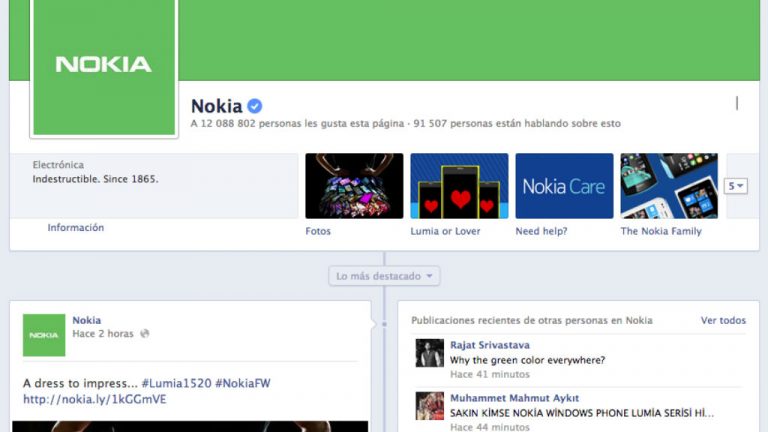This screenshot has width=768, height=432.
Task: Open the Lo más destacado dropdown
Action: [x=384, y=276]
